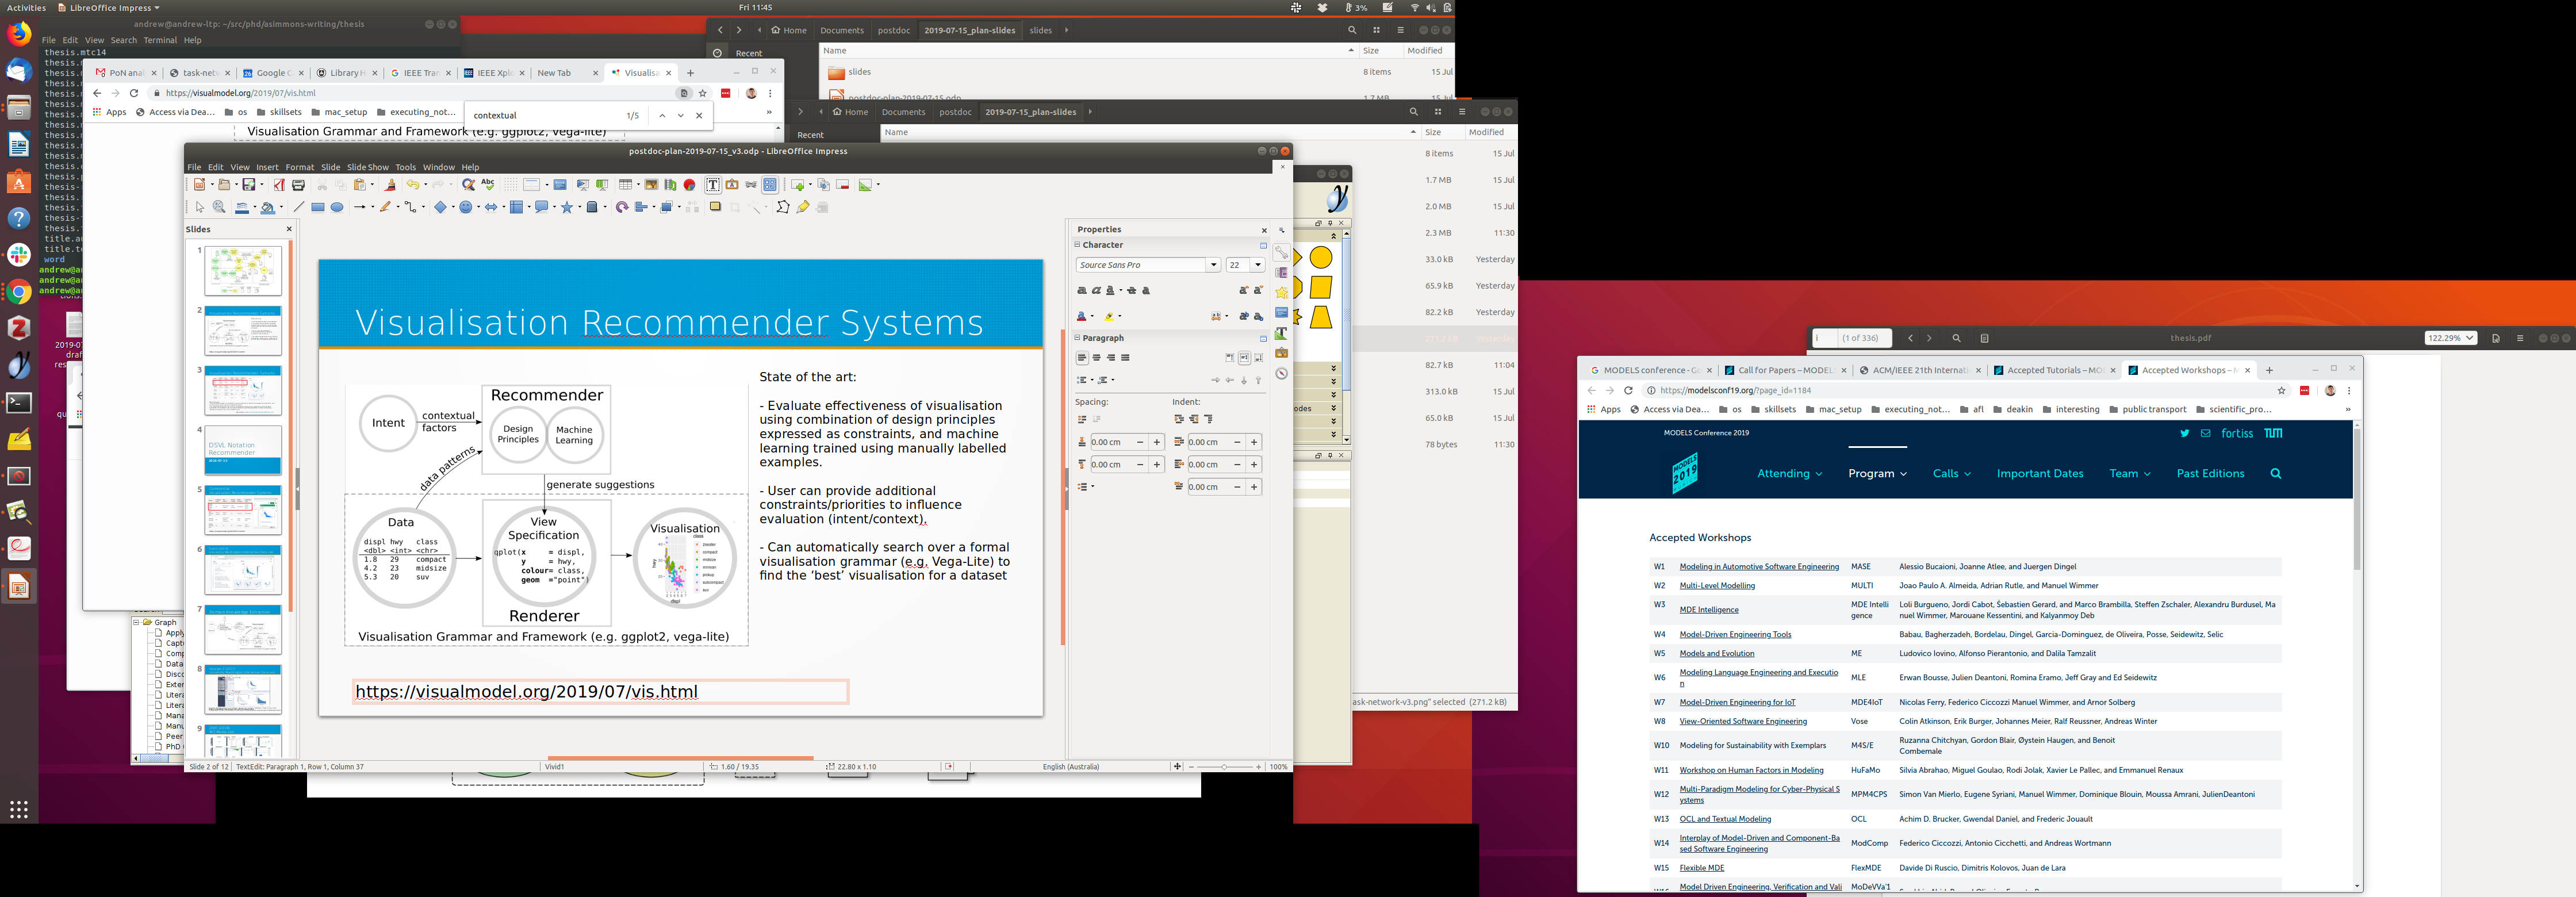
Task: Click the Clone Formatting paintbrush icon
Action: (x=390, y=185)
